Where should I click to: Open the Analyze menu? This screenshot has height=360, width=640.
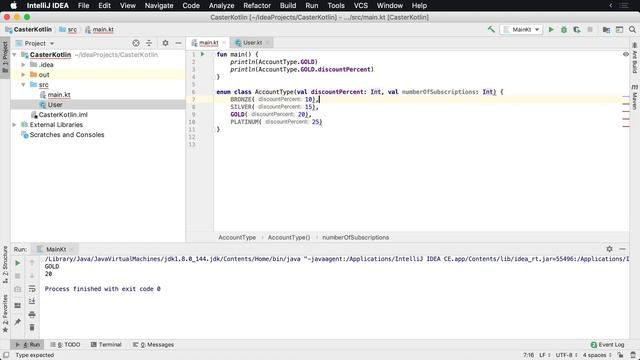[x=221, y=5]
